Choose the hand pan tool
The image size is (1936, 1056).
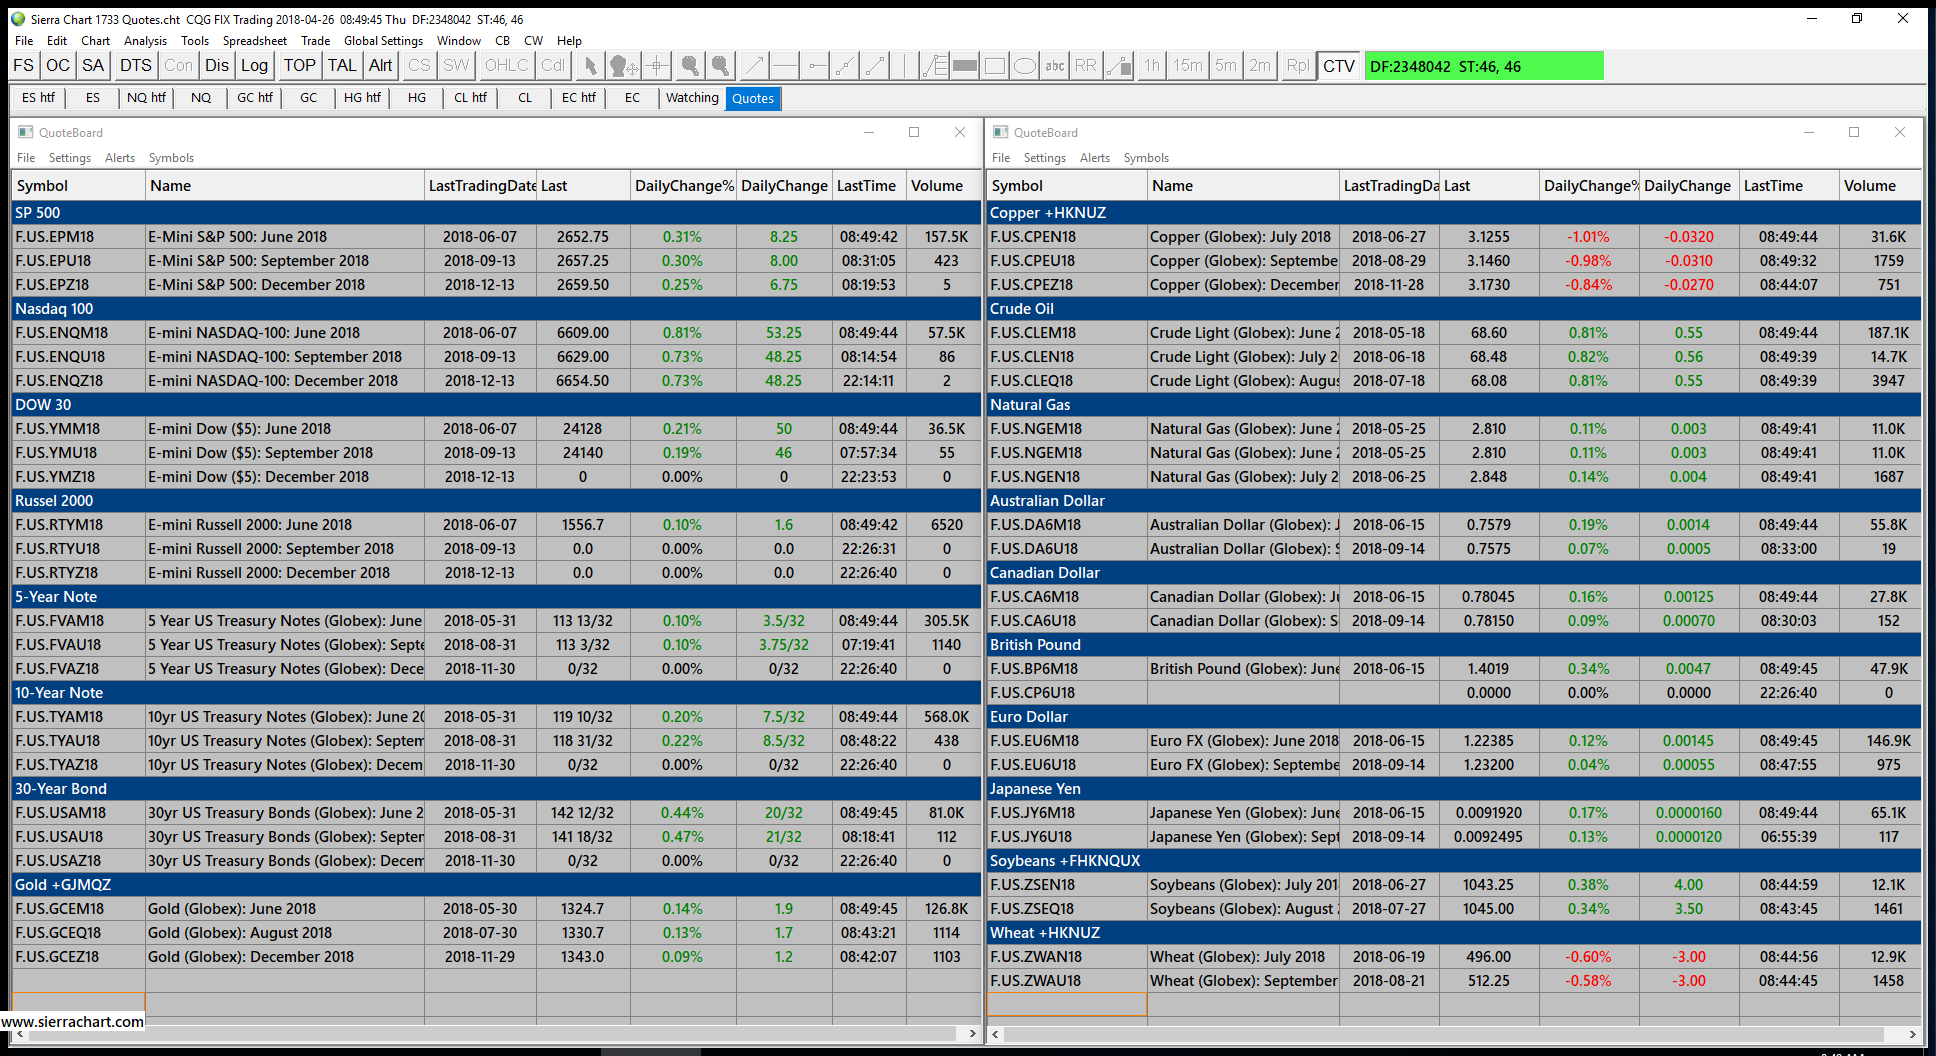pyautogui.click(x=623, y=66)
